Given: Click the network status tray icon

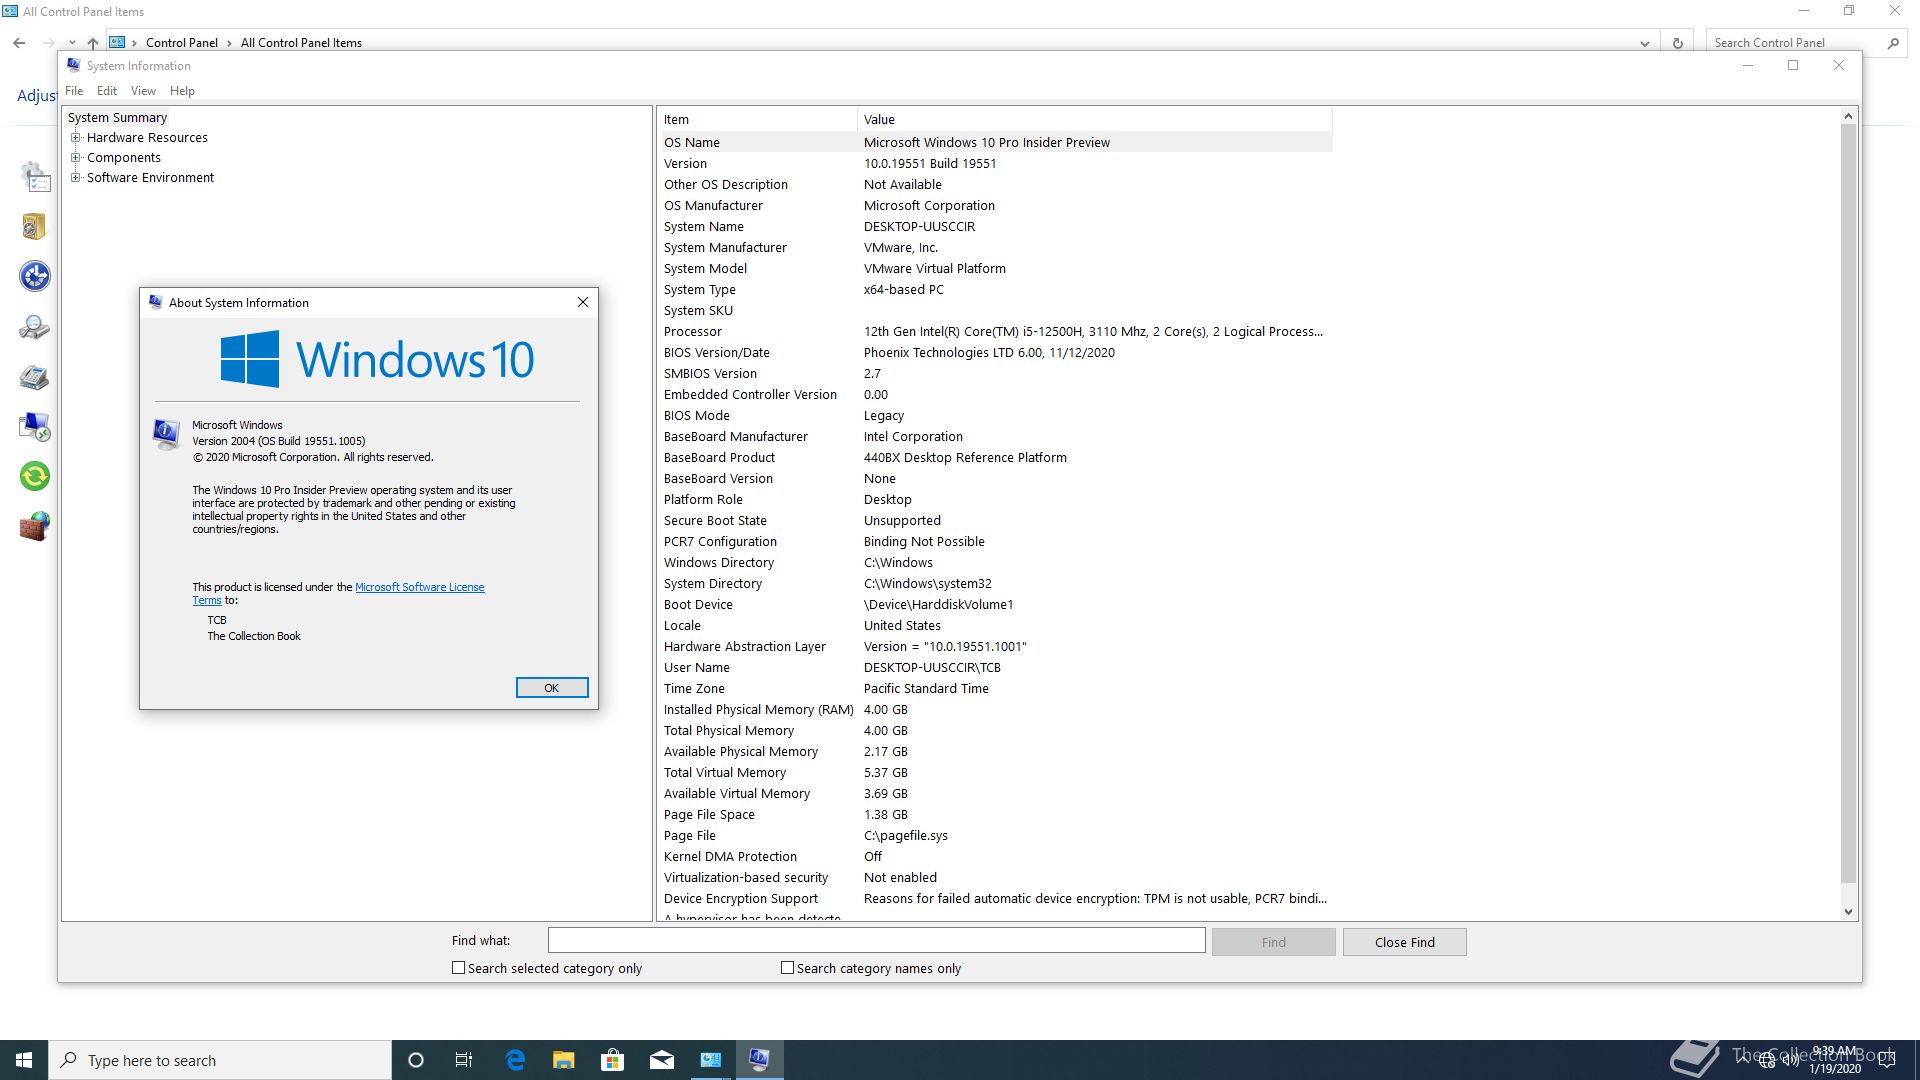Looking at the screenshot, I should tap(1767, 1061).
